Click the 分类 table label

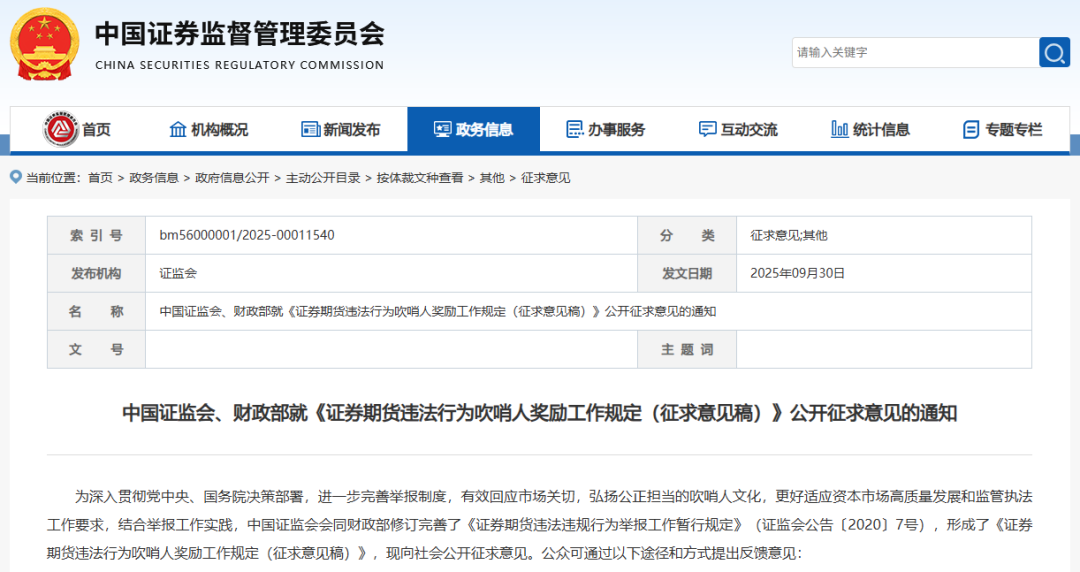tap(687, 236)
